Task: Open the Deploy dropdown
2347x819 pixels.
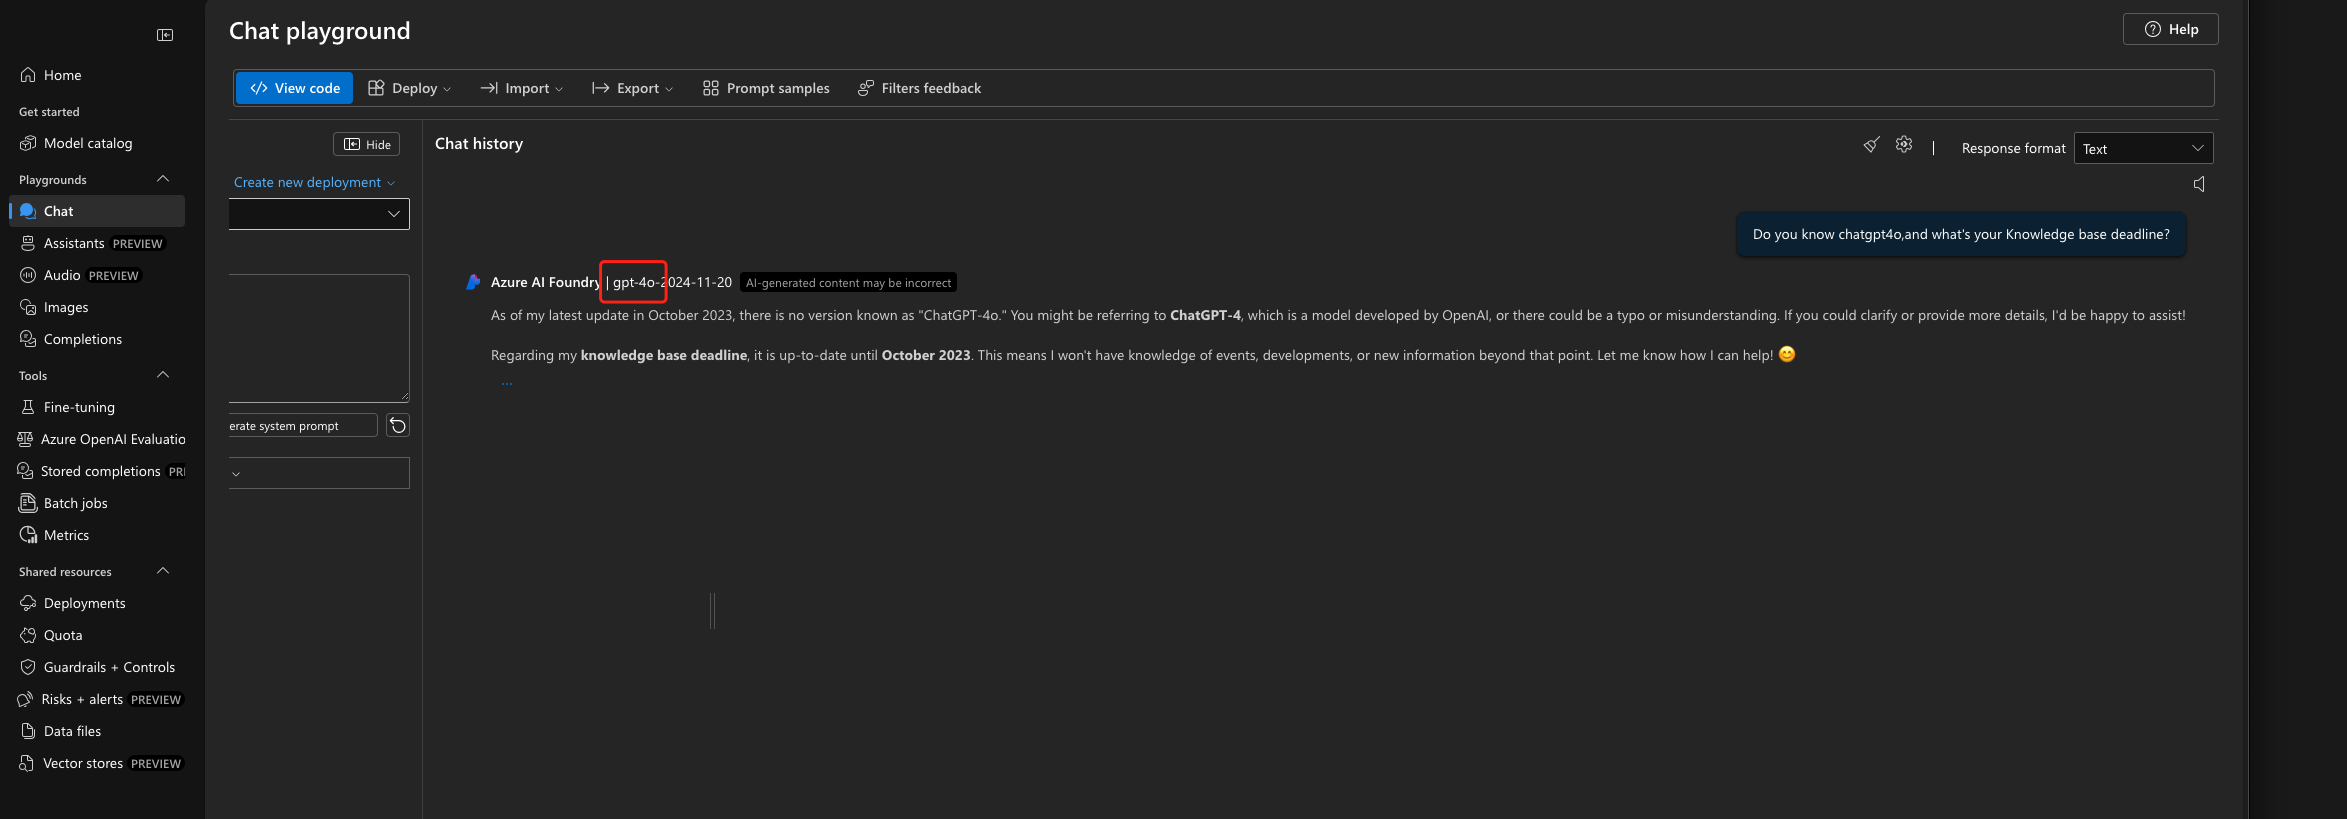Action: pos(409,88)
